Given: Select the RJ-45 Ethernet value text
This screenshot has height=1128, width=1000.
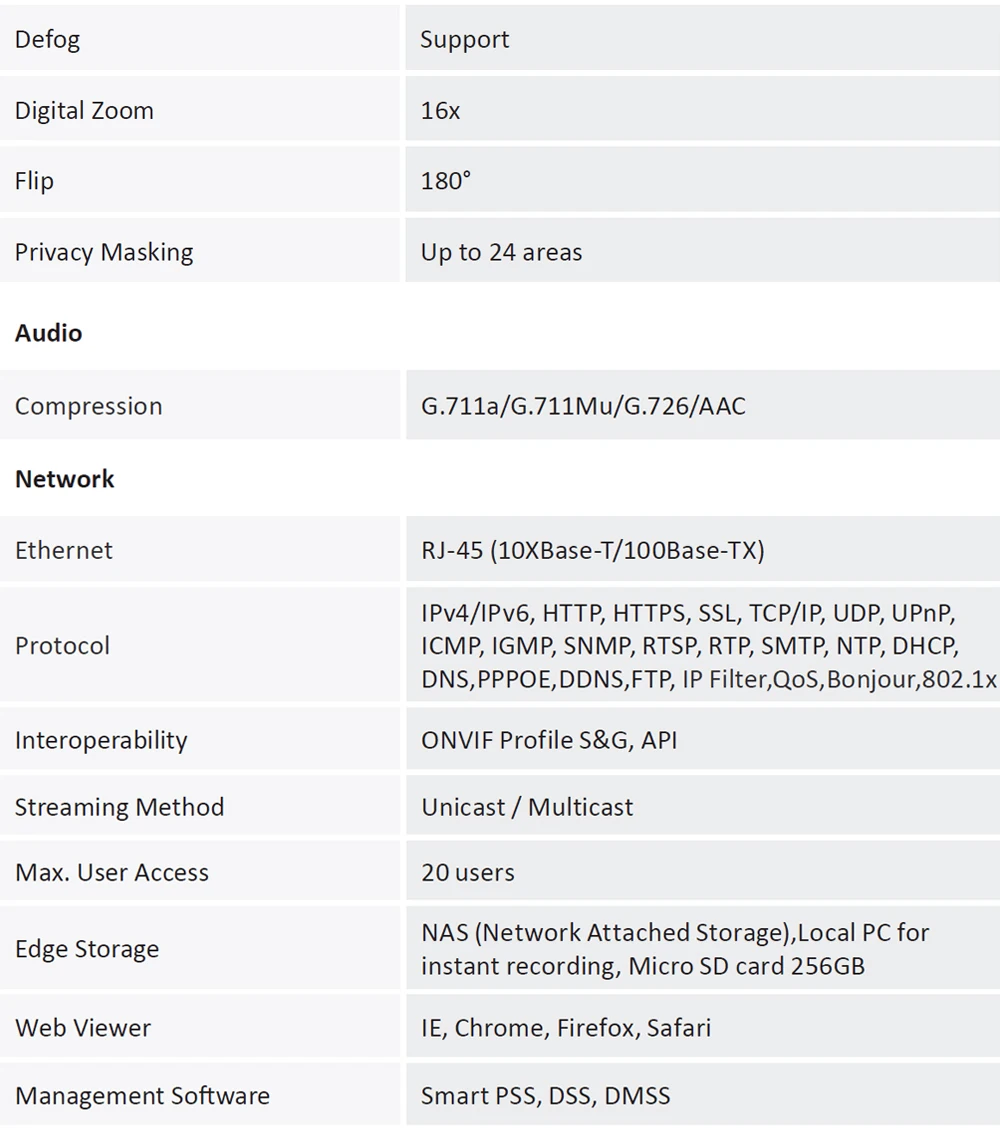Looking at the screenshot, I should click(x=592, y=550).
